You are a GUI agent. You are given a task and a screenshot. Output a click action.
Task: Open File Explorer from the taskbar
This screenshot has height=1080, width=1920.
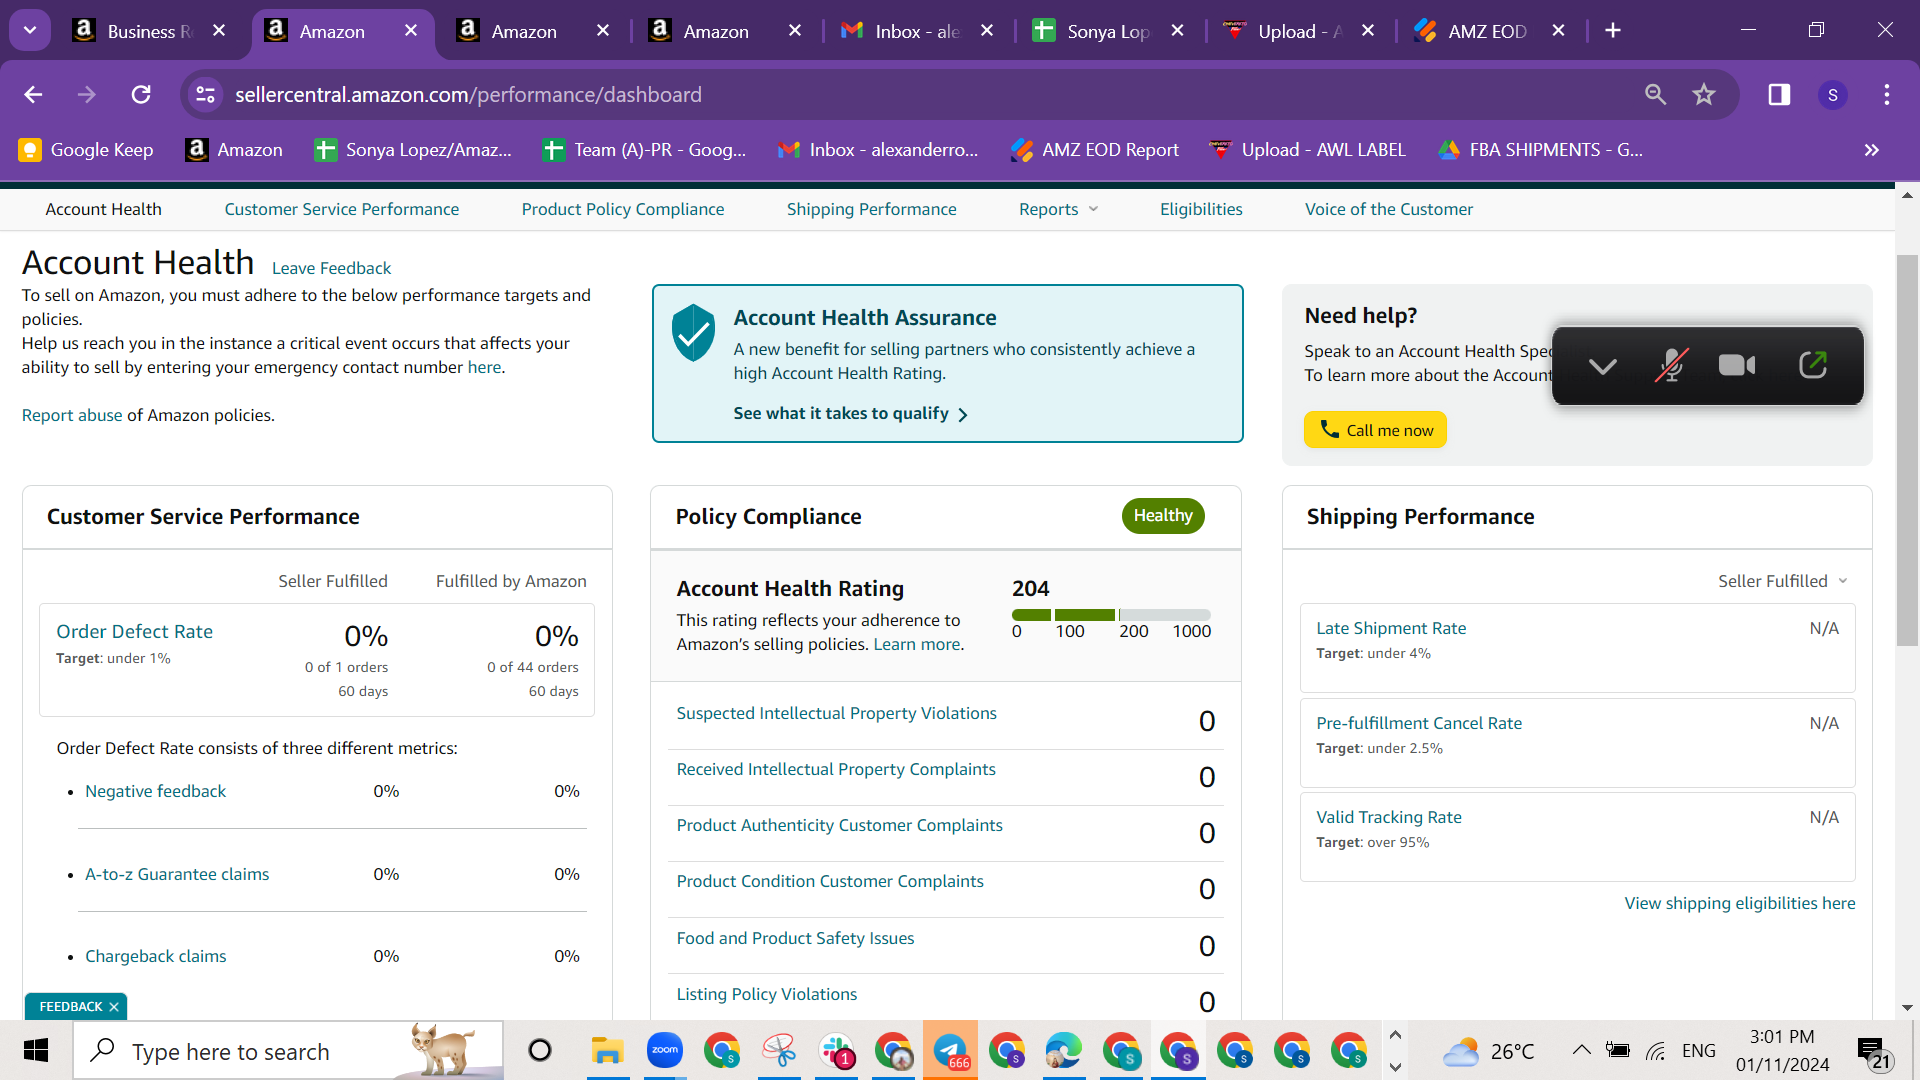[x=607, y=1051]
